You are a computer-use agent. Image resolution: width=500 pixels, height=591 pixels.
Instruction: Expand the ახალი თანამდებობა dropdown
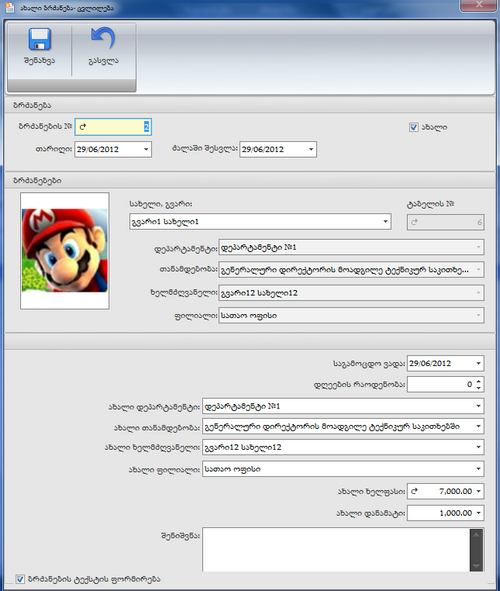tap(479, 426)
